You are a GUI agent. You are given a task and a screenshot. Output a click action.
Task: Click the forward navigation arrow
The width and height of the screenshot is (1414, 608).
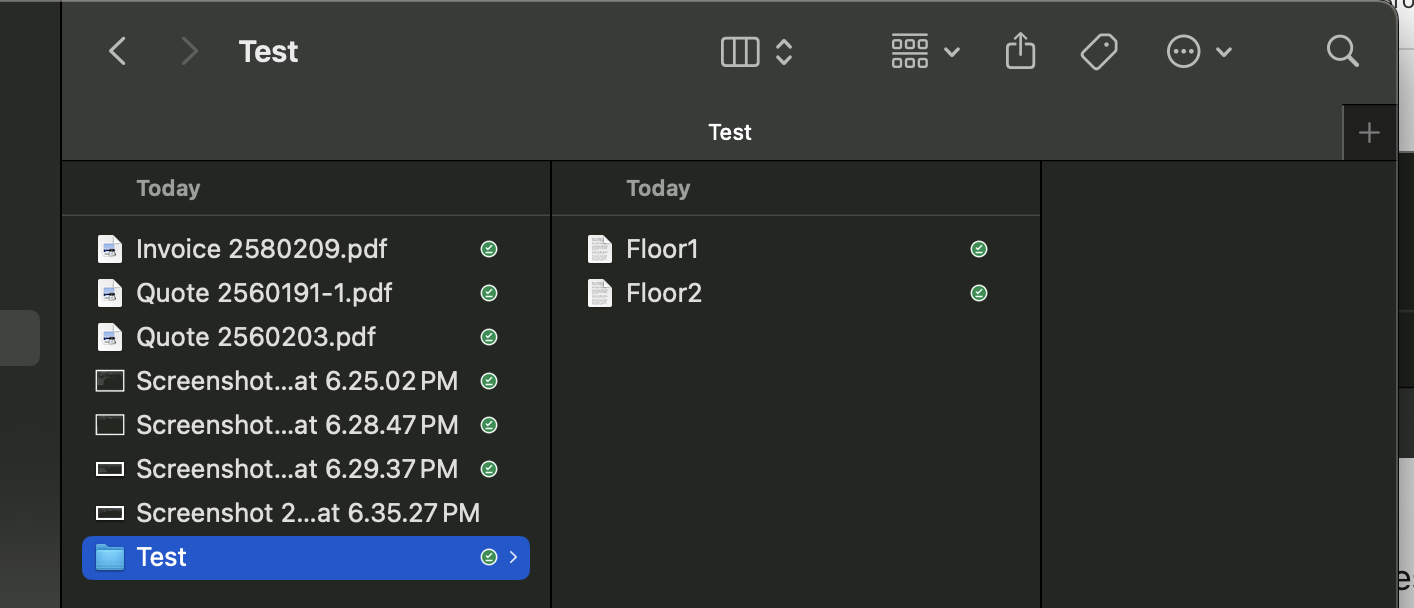pos(189,51)
